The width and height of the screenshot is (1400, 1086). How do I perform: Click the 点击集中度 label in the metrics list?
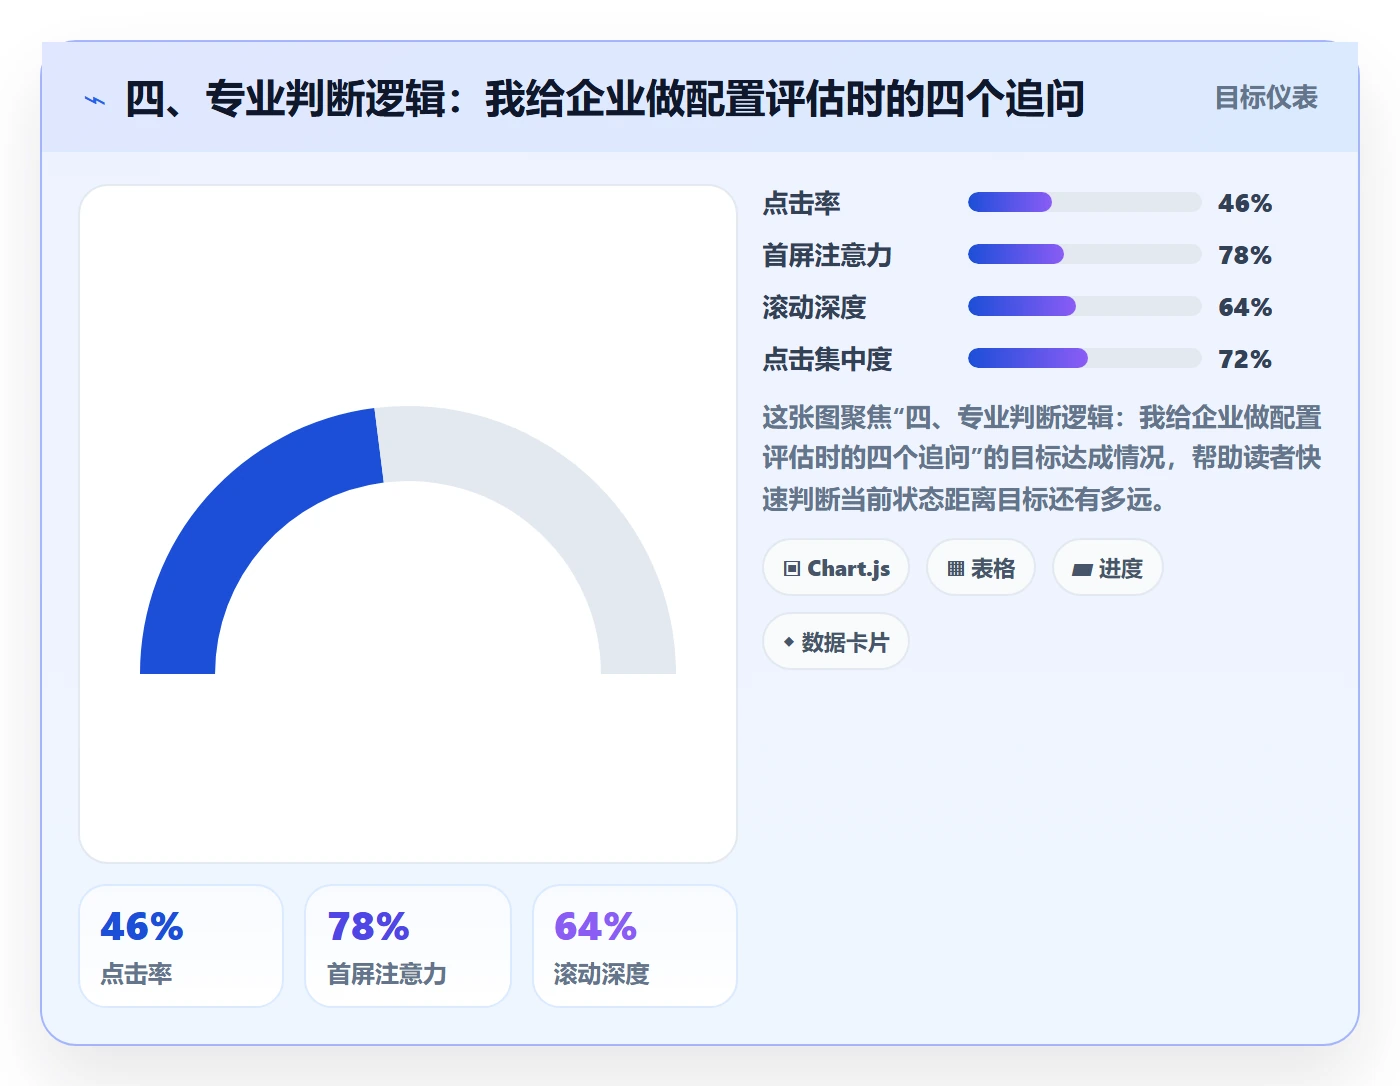click(827, 359)
